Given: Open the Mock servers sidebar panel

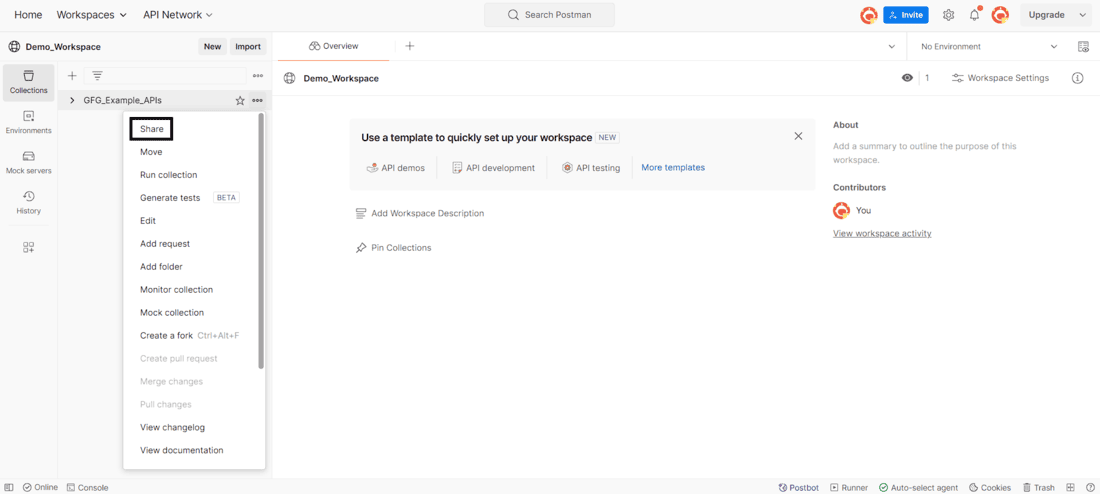Looking at the screenshot, I should 29,162.
